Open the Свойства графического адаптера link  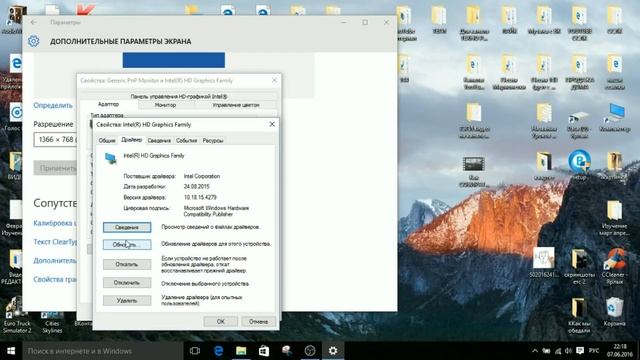coord(55,279)
